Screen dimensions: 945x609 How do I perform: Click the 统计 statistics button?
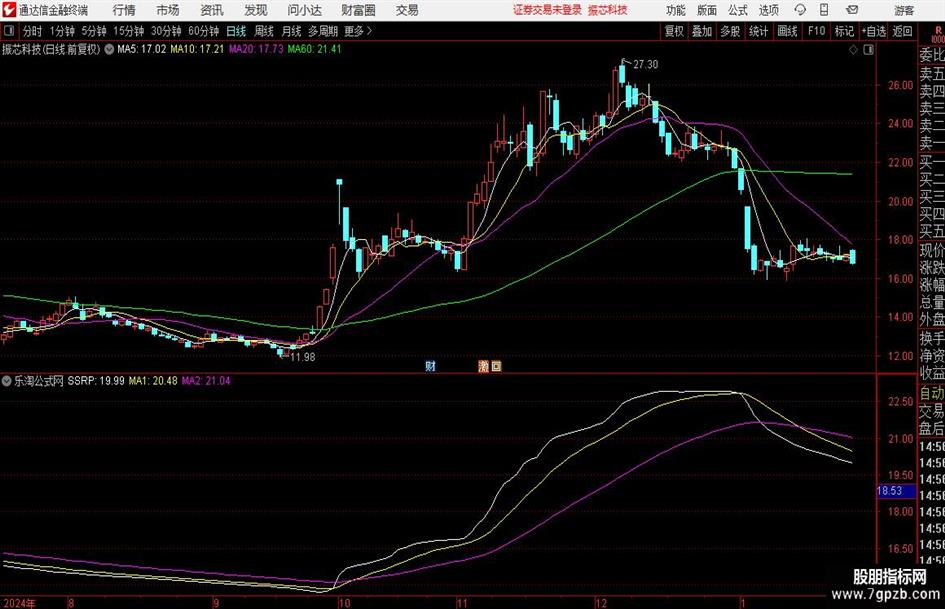758,31
